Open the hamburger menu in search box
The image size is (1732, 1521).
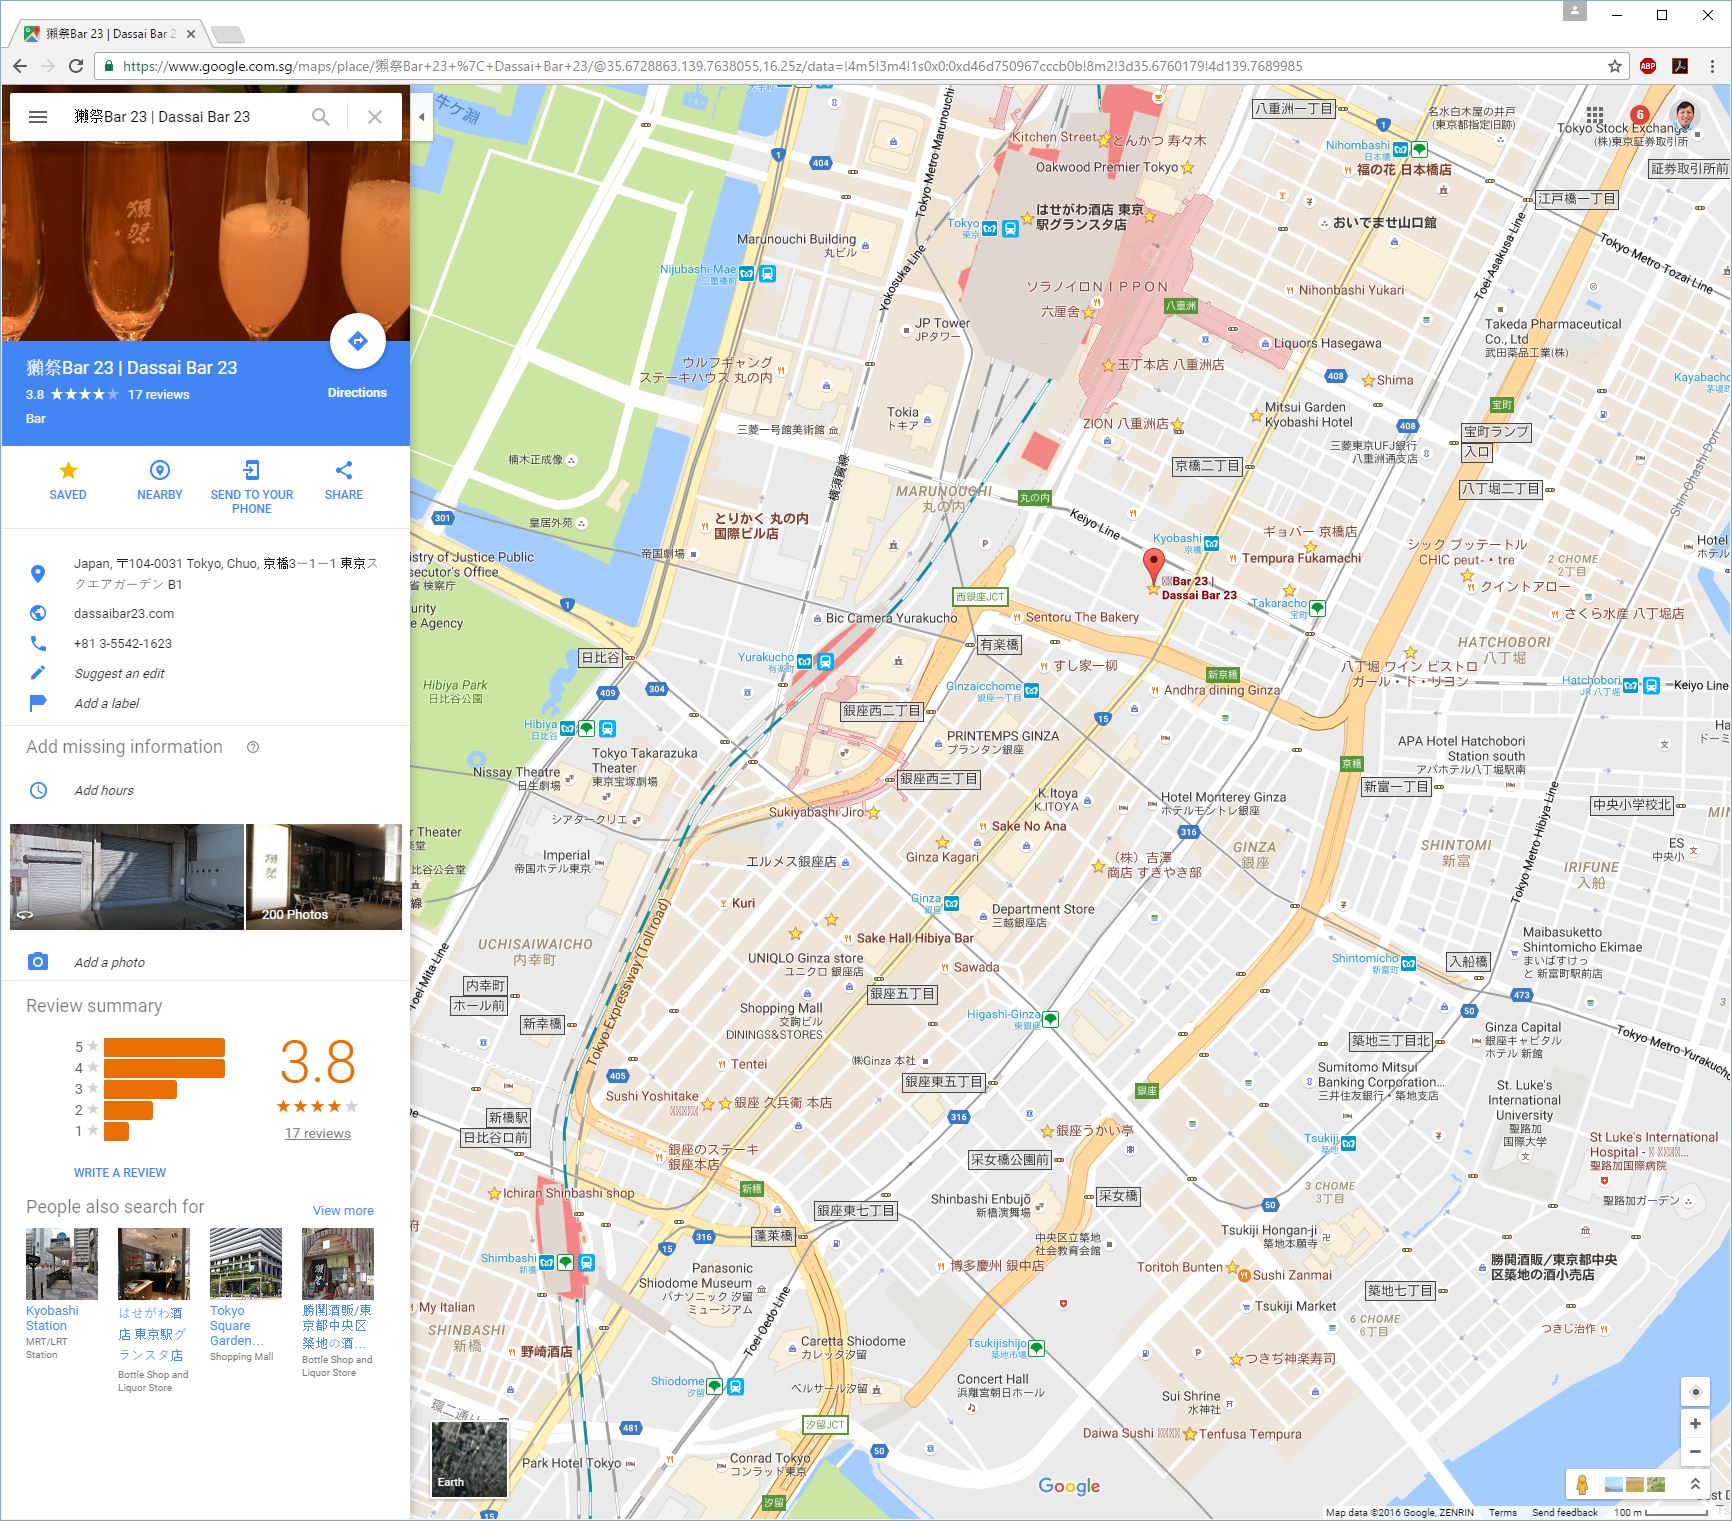[38, 117]
